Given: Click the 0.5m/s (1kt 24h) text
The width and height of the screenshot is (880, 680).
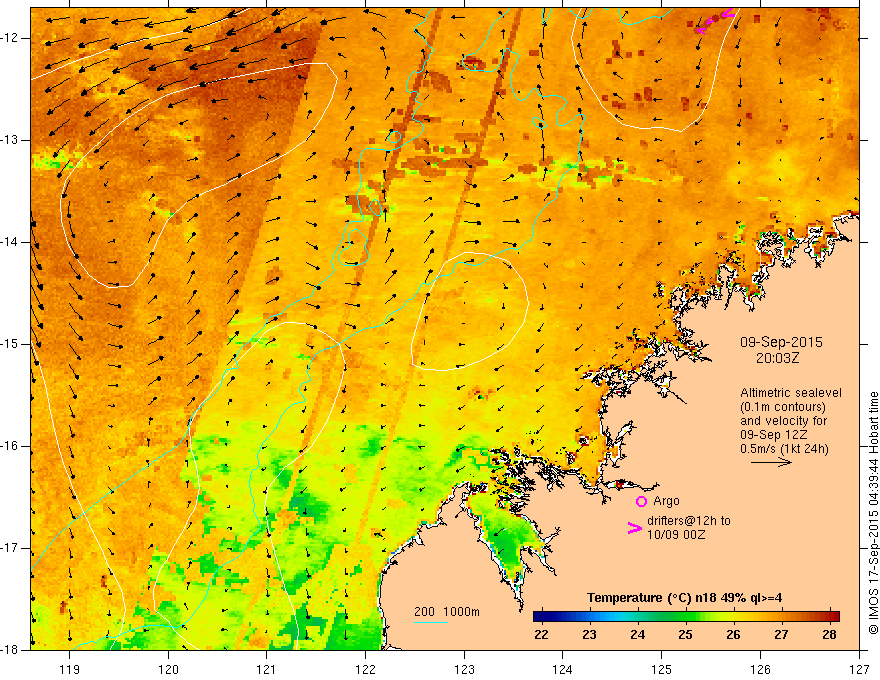Looking at the screenshot, I should [784, 449].
